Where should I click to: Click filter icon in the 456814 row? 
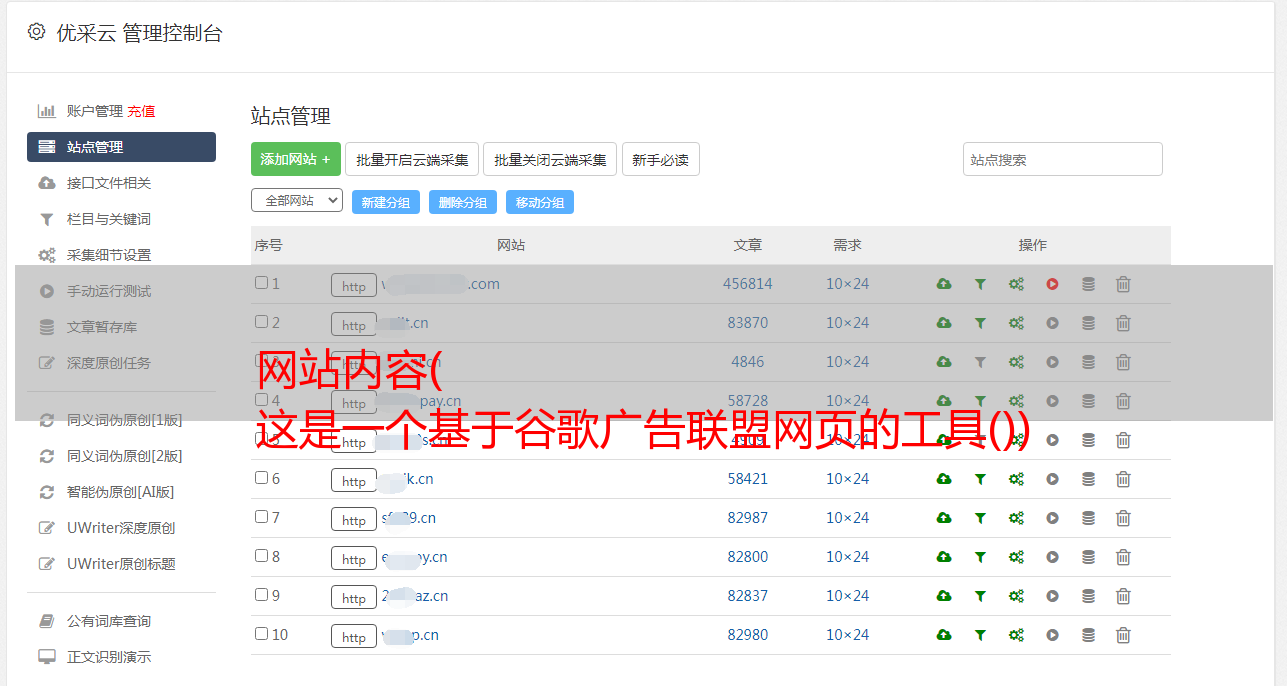(x=980, y=284)
